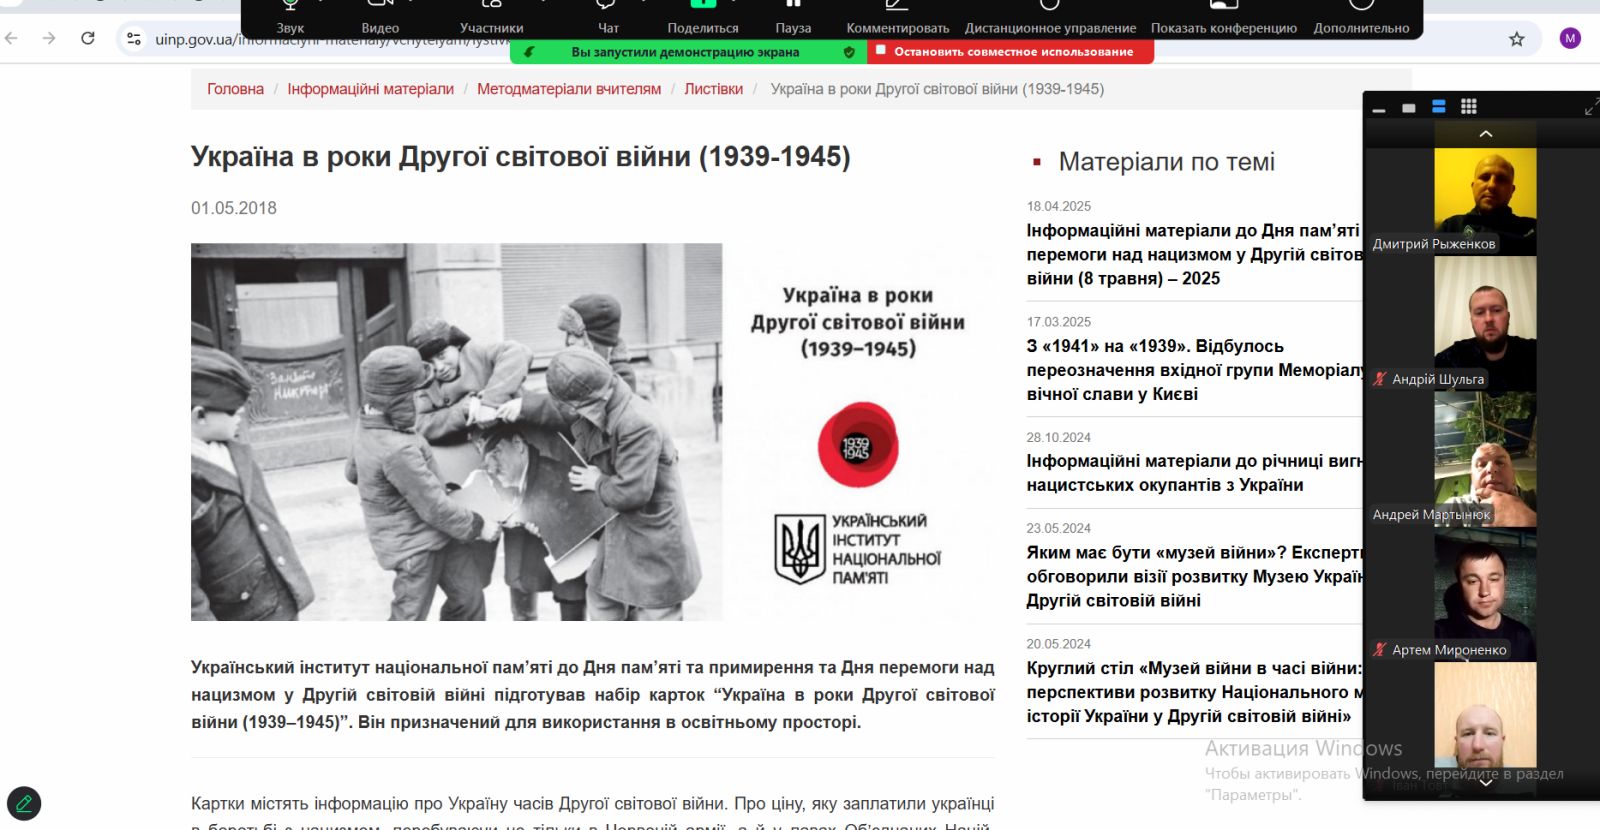Open Інформаційні матеріали breadcrumb

[x=370, y=89]
